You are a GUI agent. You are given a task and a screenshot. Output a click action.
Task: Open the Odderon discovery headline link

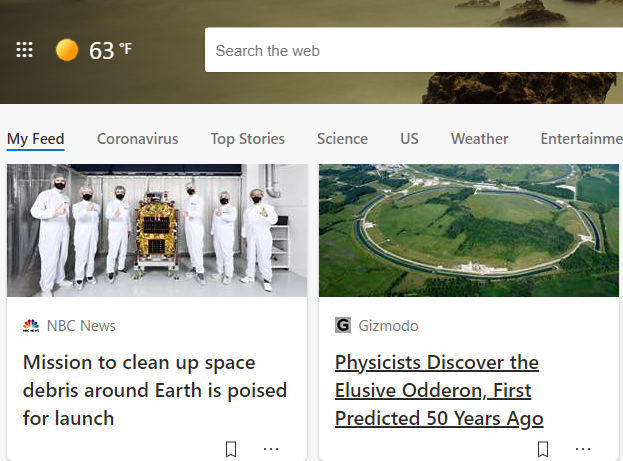439,390
